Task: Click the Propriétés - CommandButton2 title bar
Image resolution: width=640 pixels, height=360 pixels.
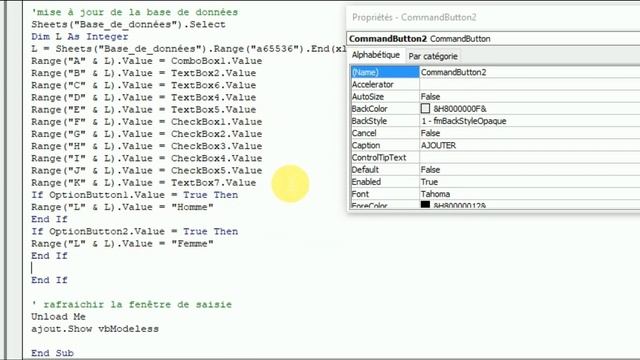Action: [x=493, y=17]
